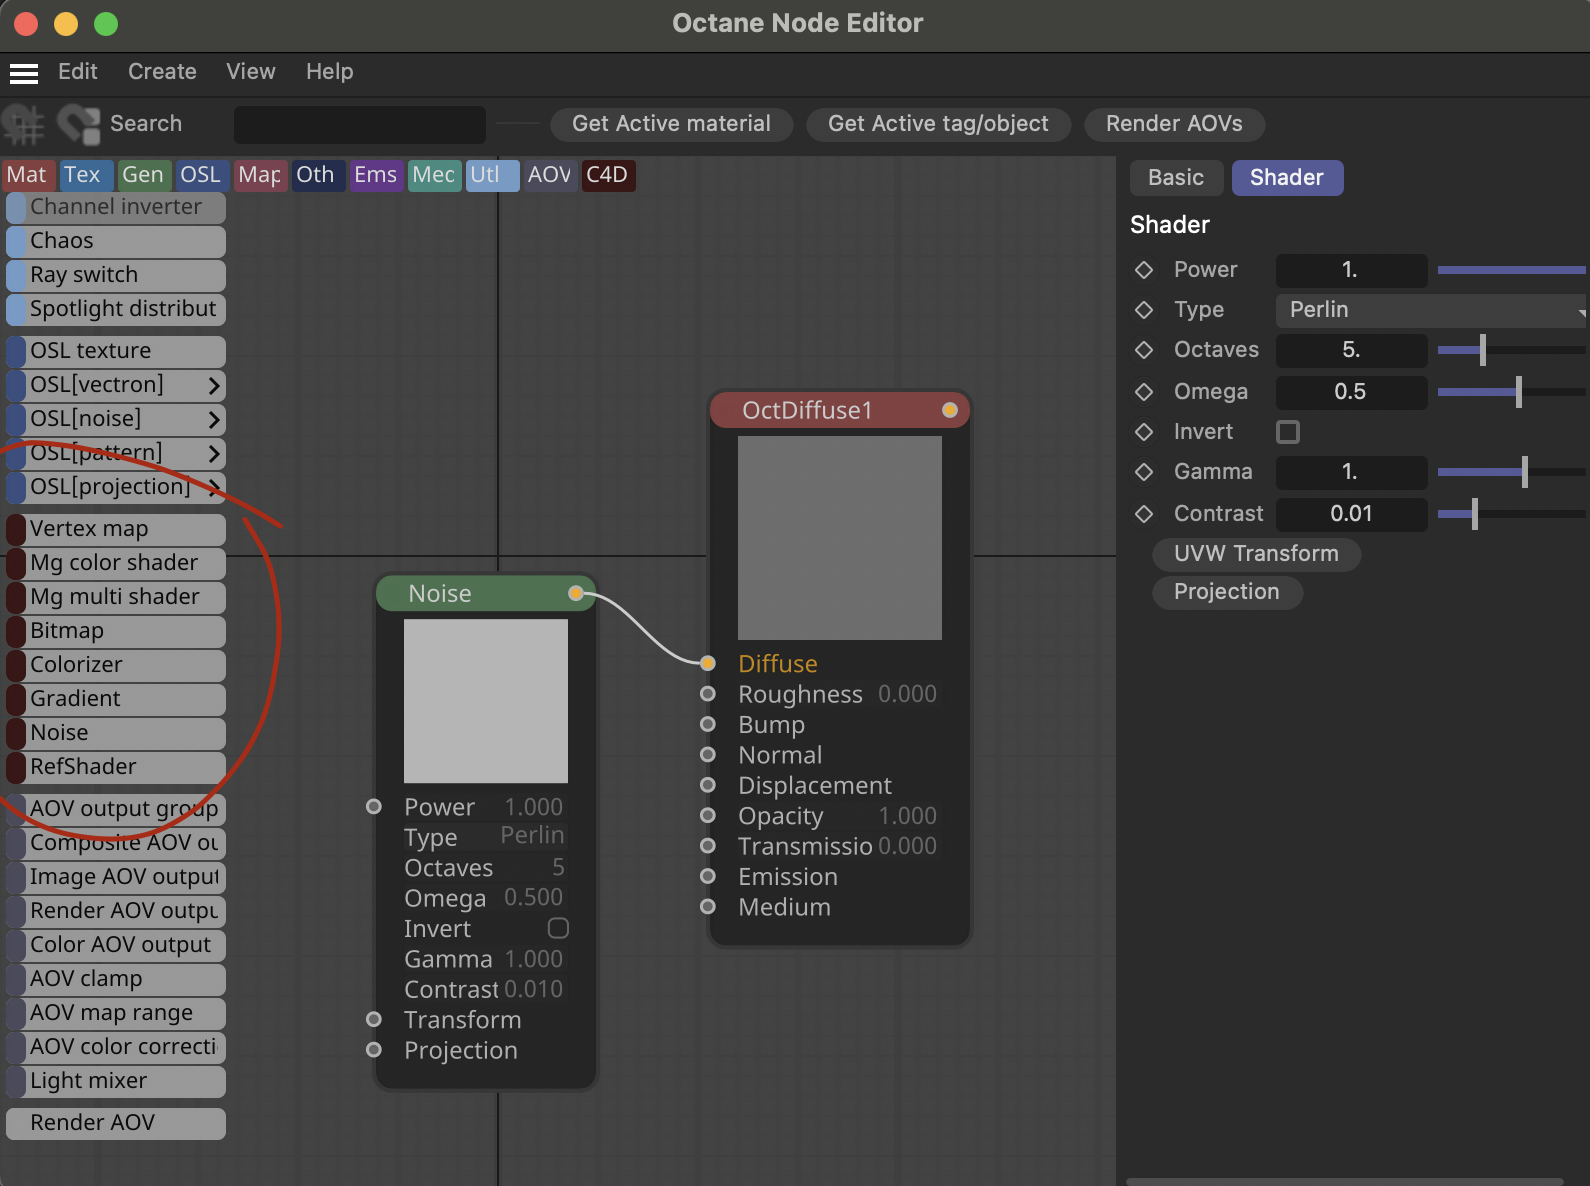Click the Gamma keyframe diamond icon
This screenshot has height=1186, width=1590.
click(x=1144, y=472)
